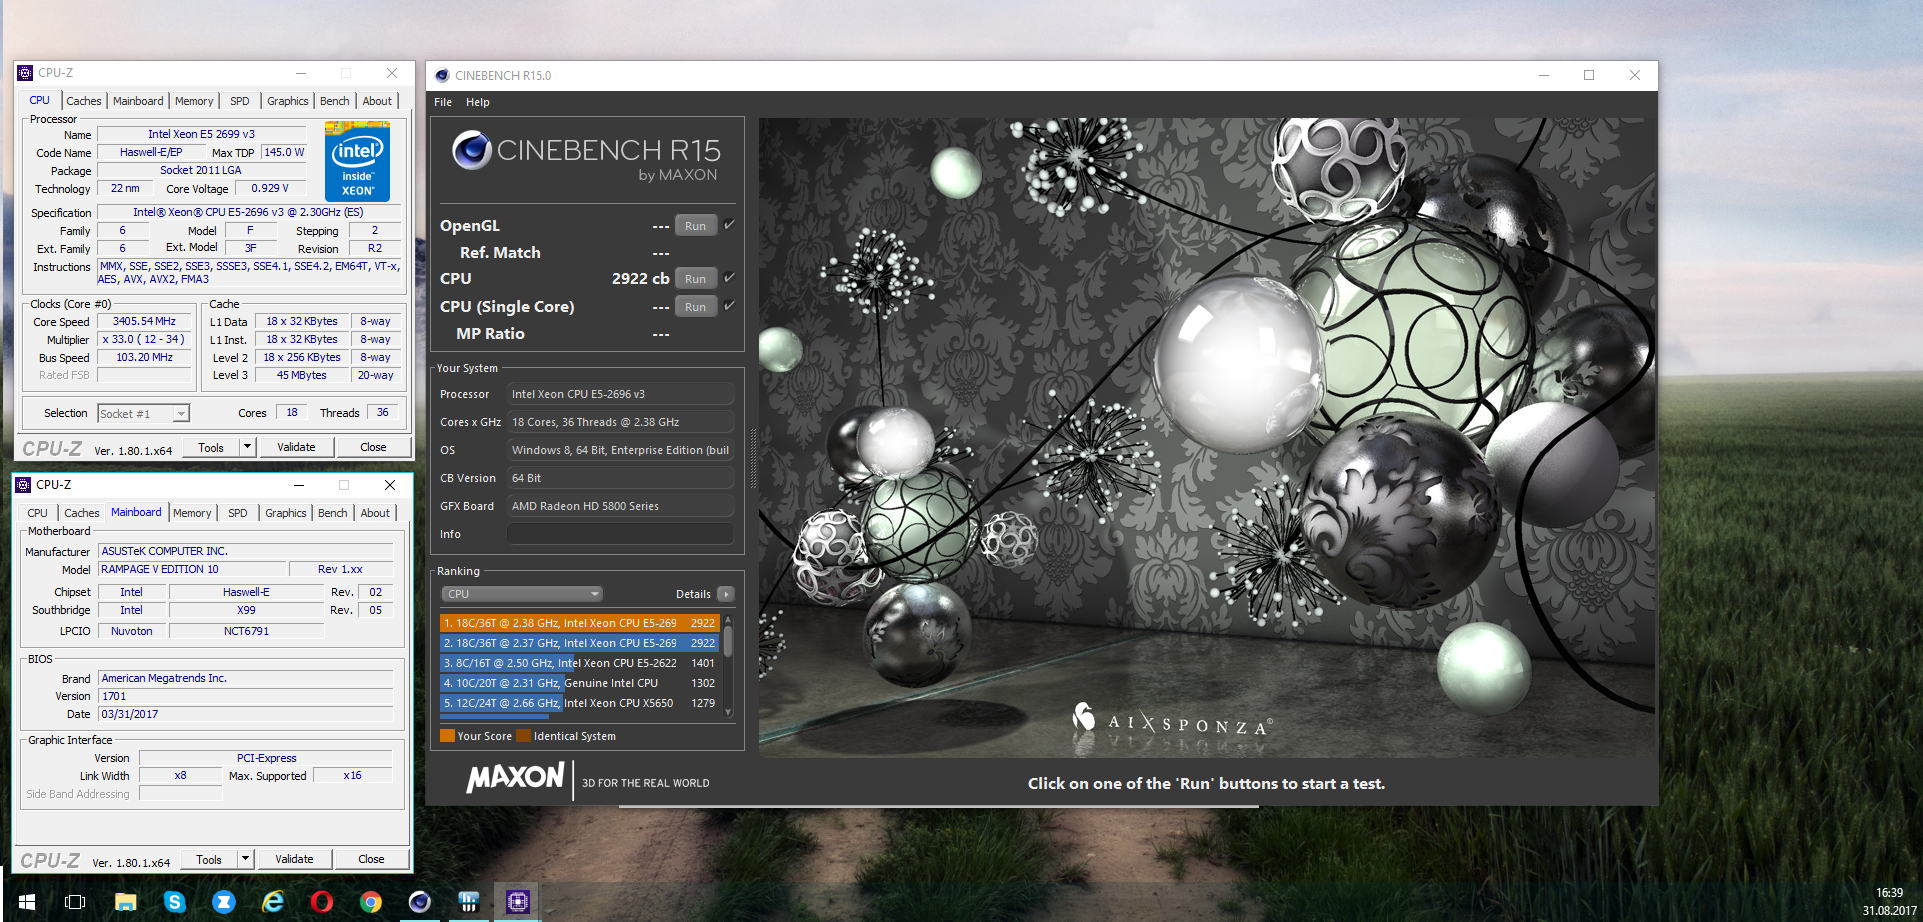Open Opera browser from the taskbar
1923x922 pixels.
click(x=322, y=902)
